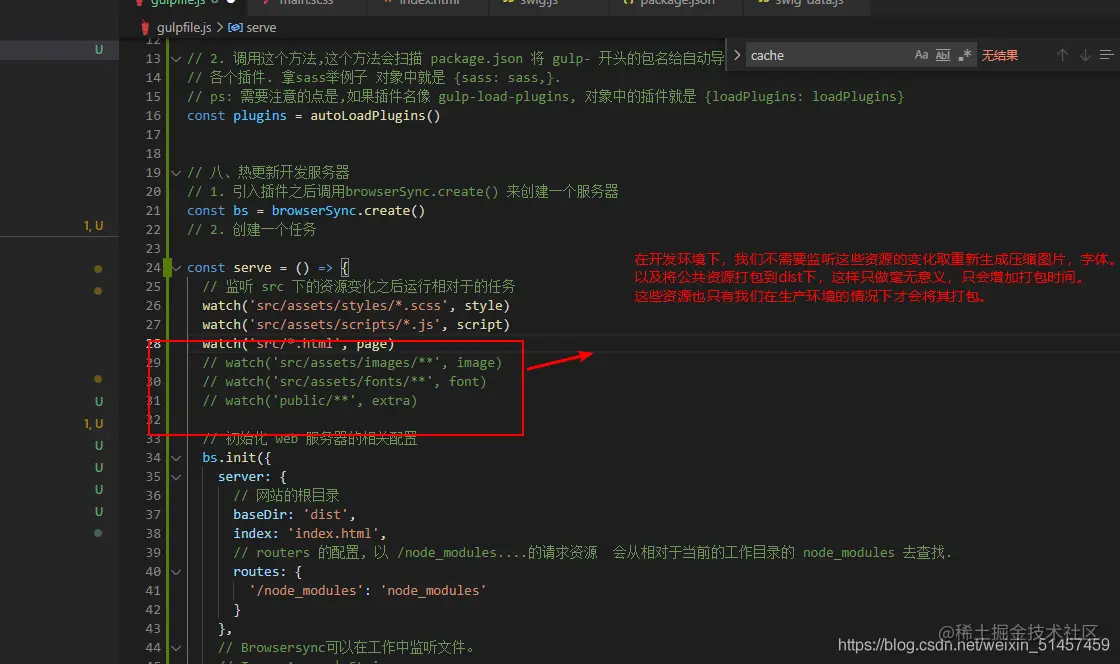Select line number 41 in gutter
1120x664 pixels.
(x=153, y=590)
